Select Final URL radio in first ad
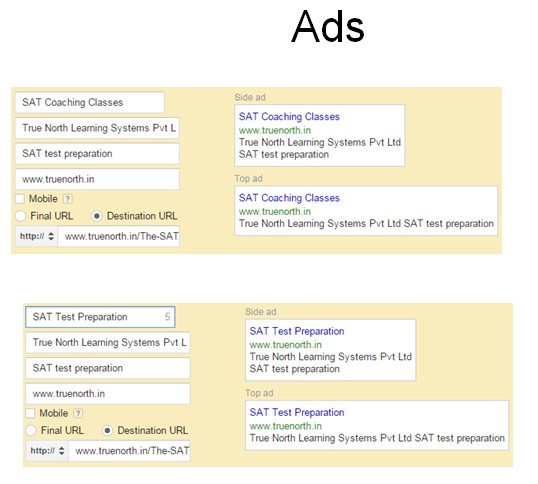 [21, 216]
